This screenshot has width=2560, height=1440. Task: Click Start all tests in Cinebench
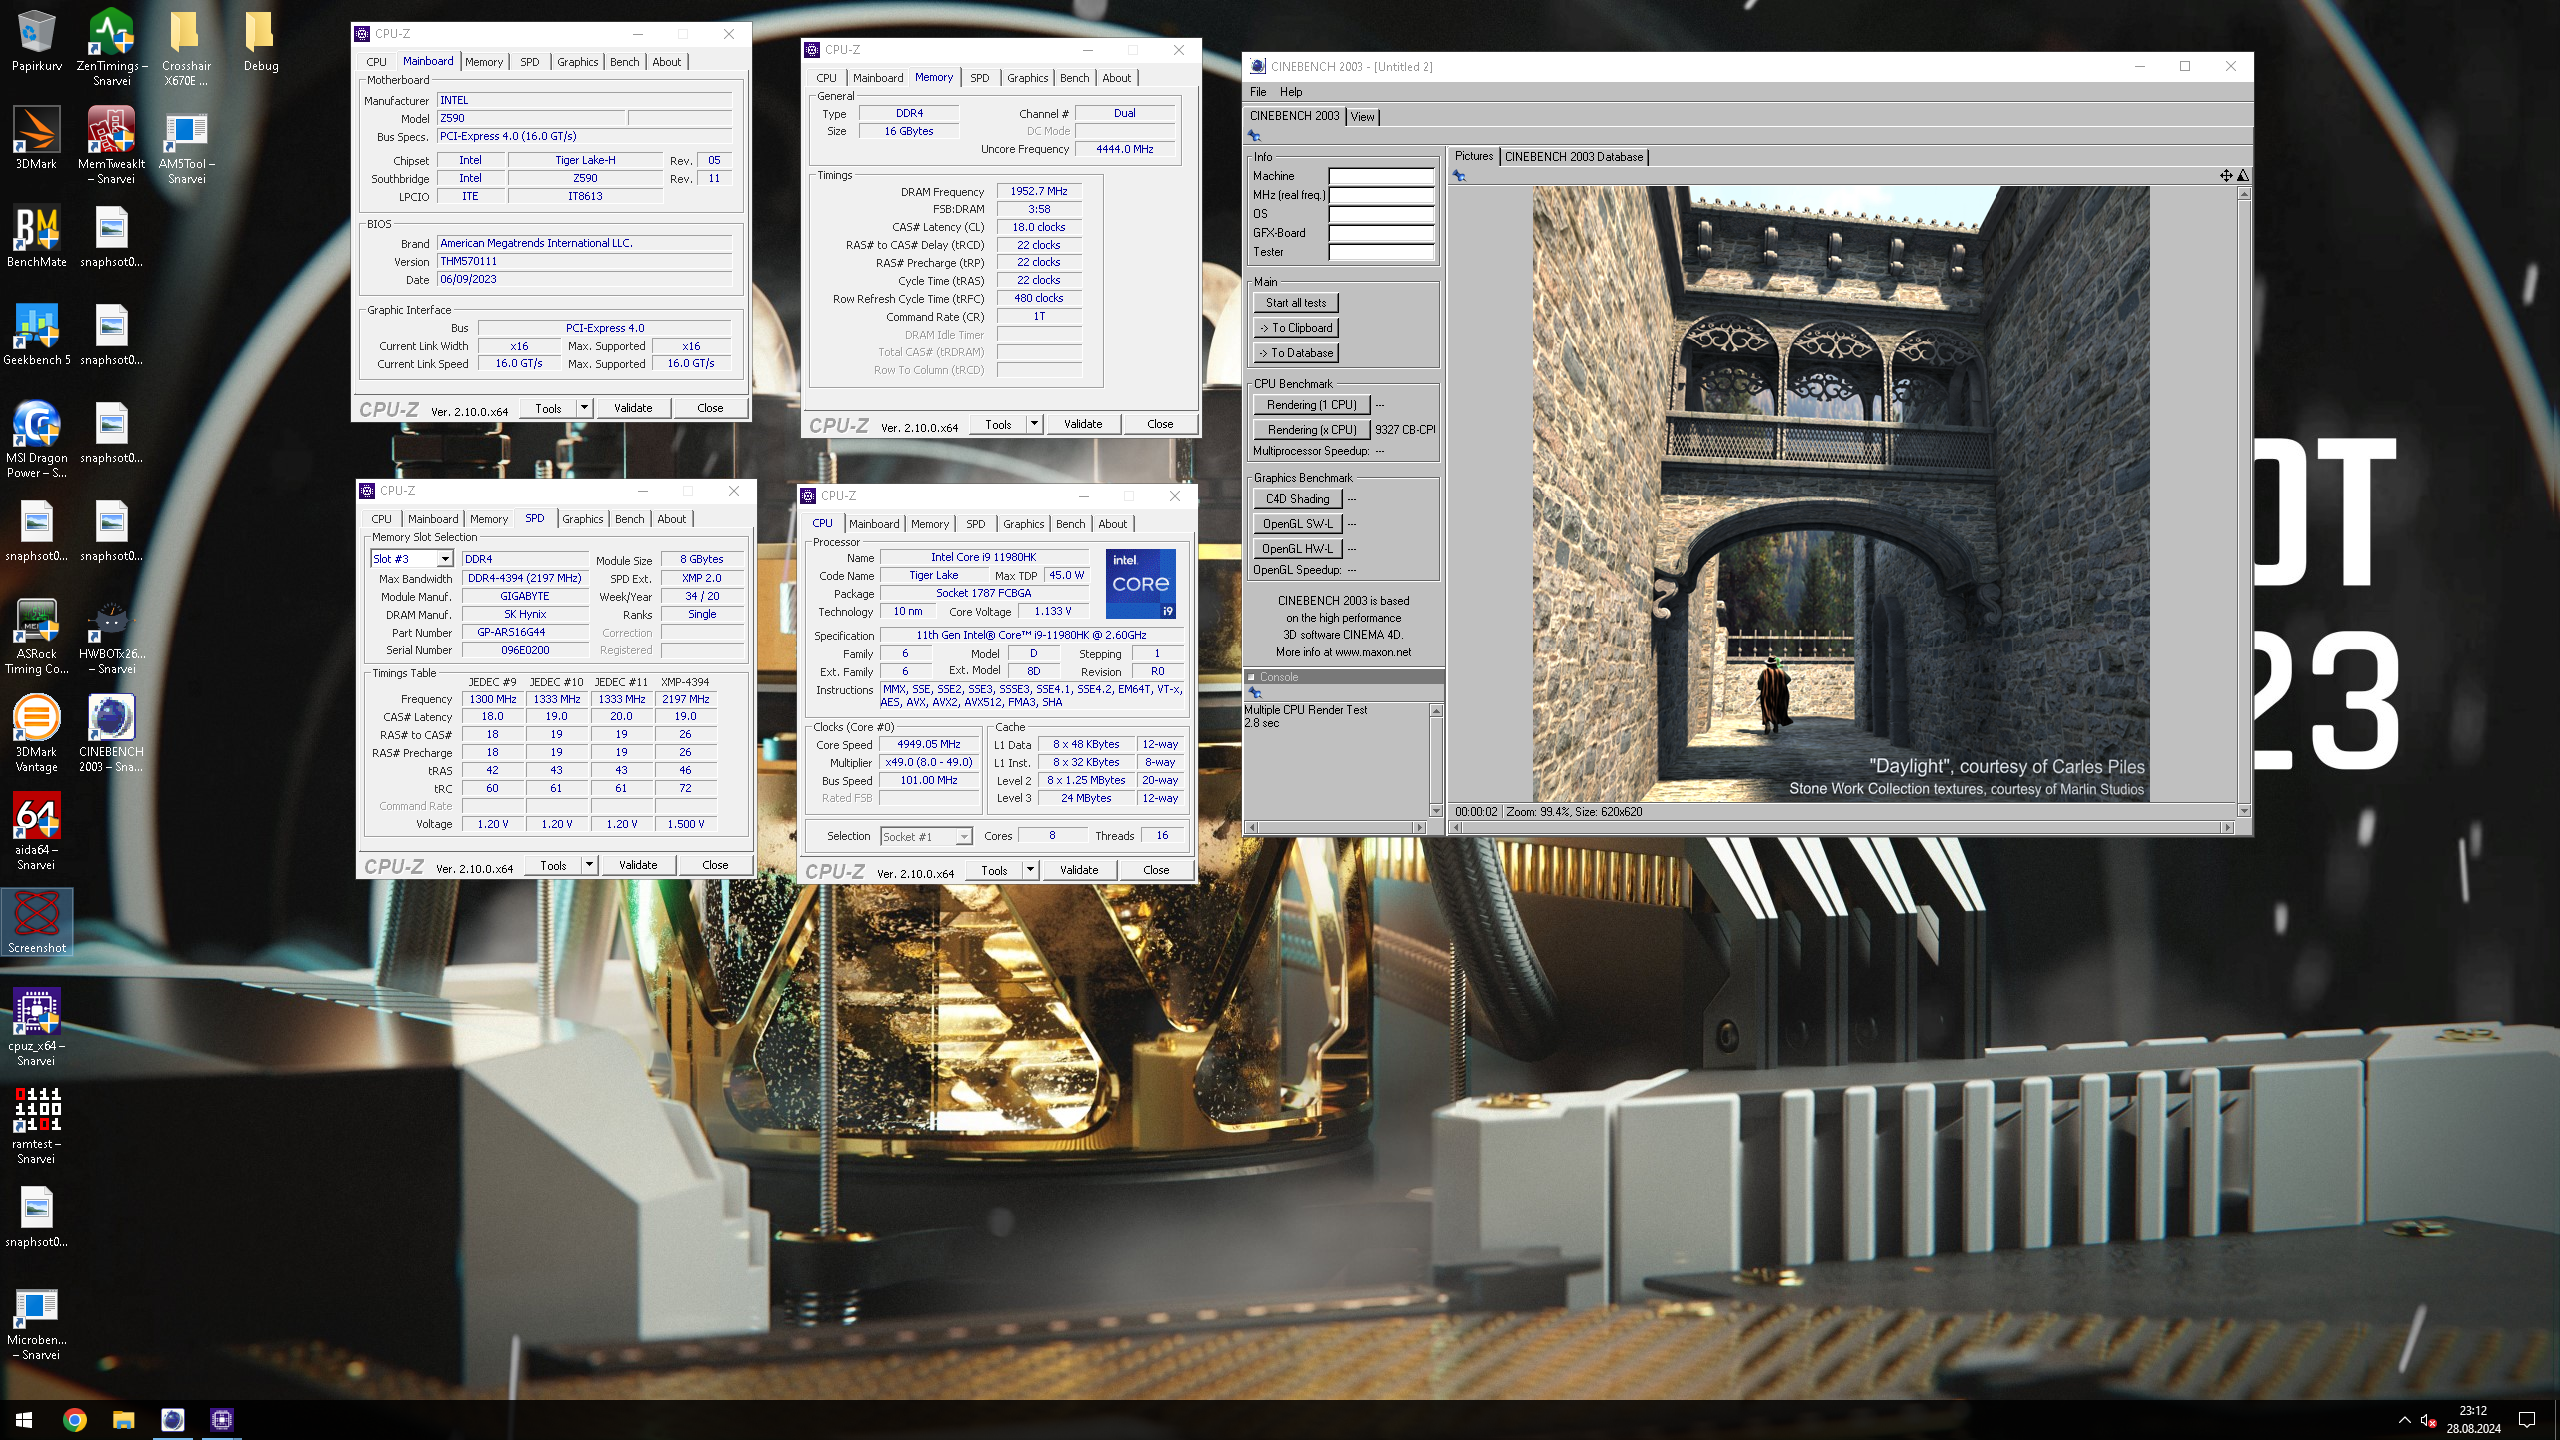click(1295, 303)
